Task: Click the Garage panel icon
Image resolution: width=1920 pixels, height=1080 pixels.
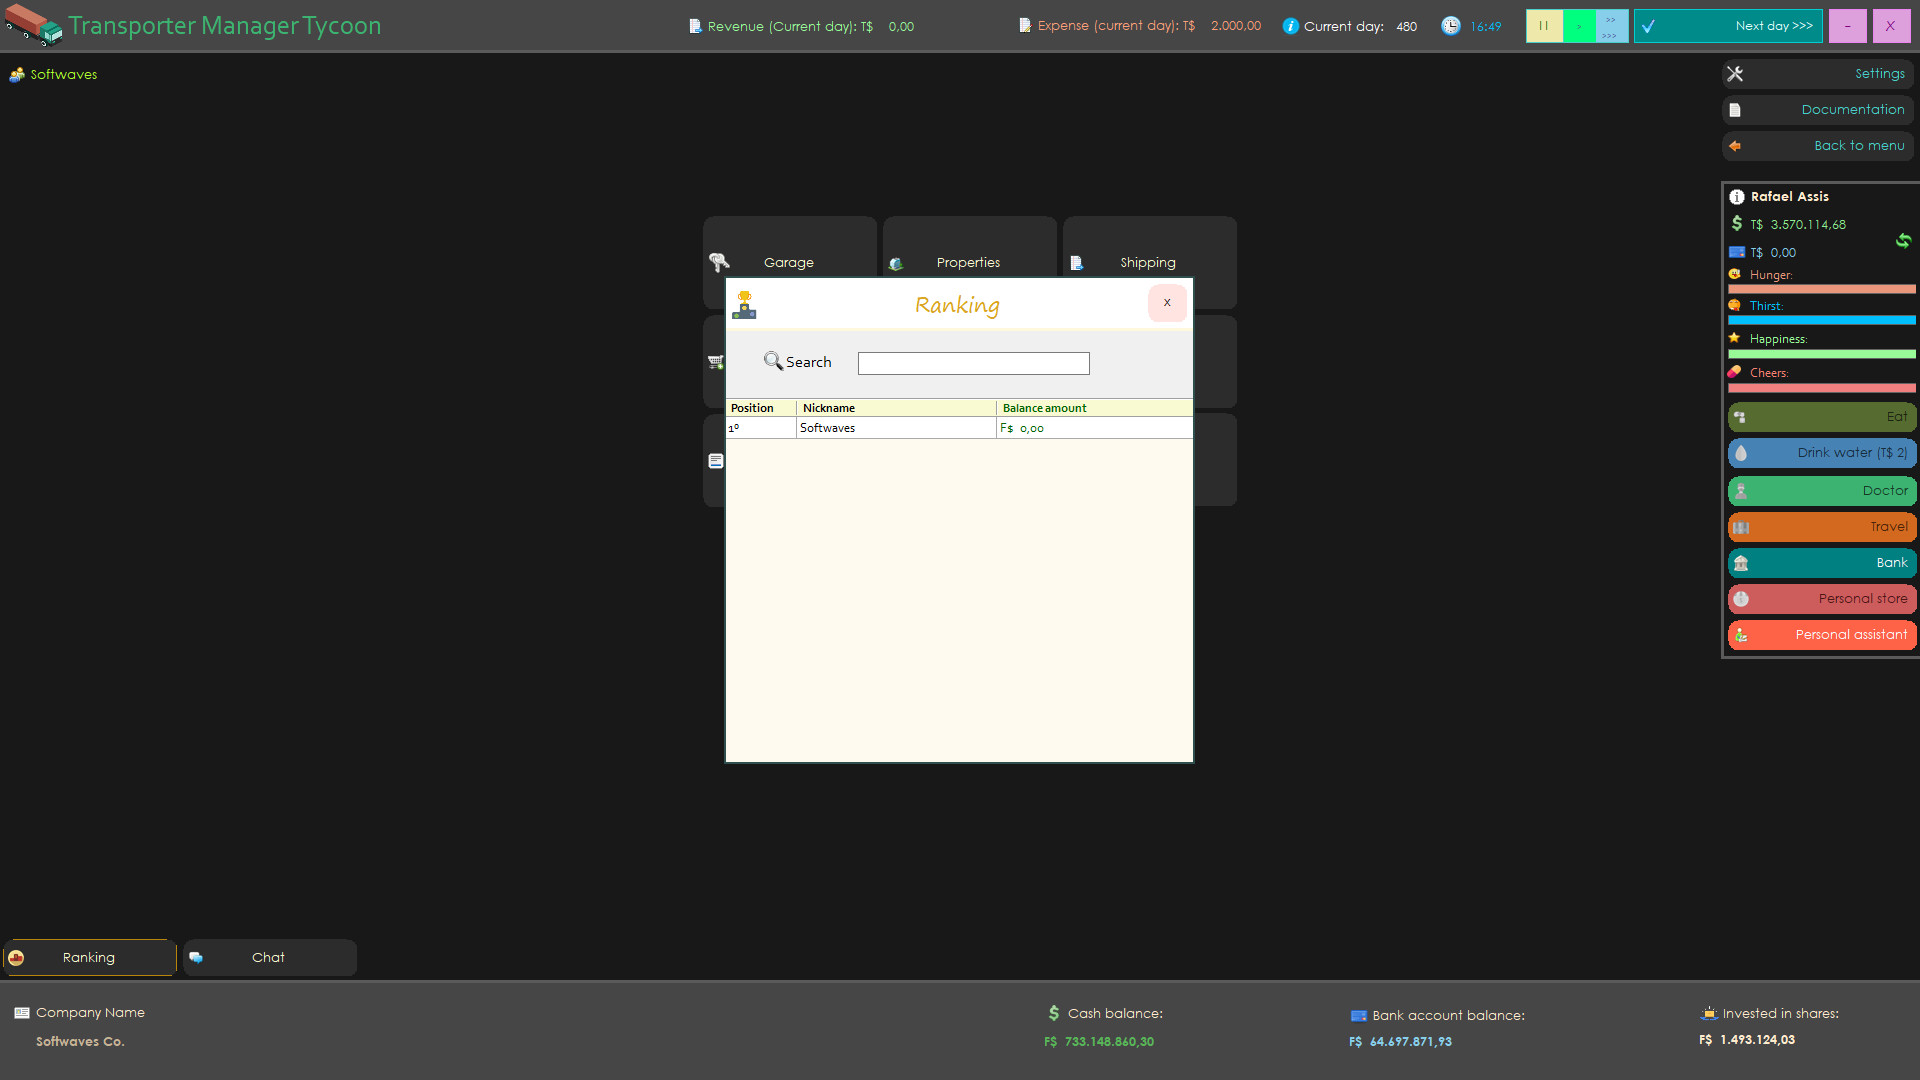Action: point(720,261)
